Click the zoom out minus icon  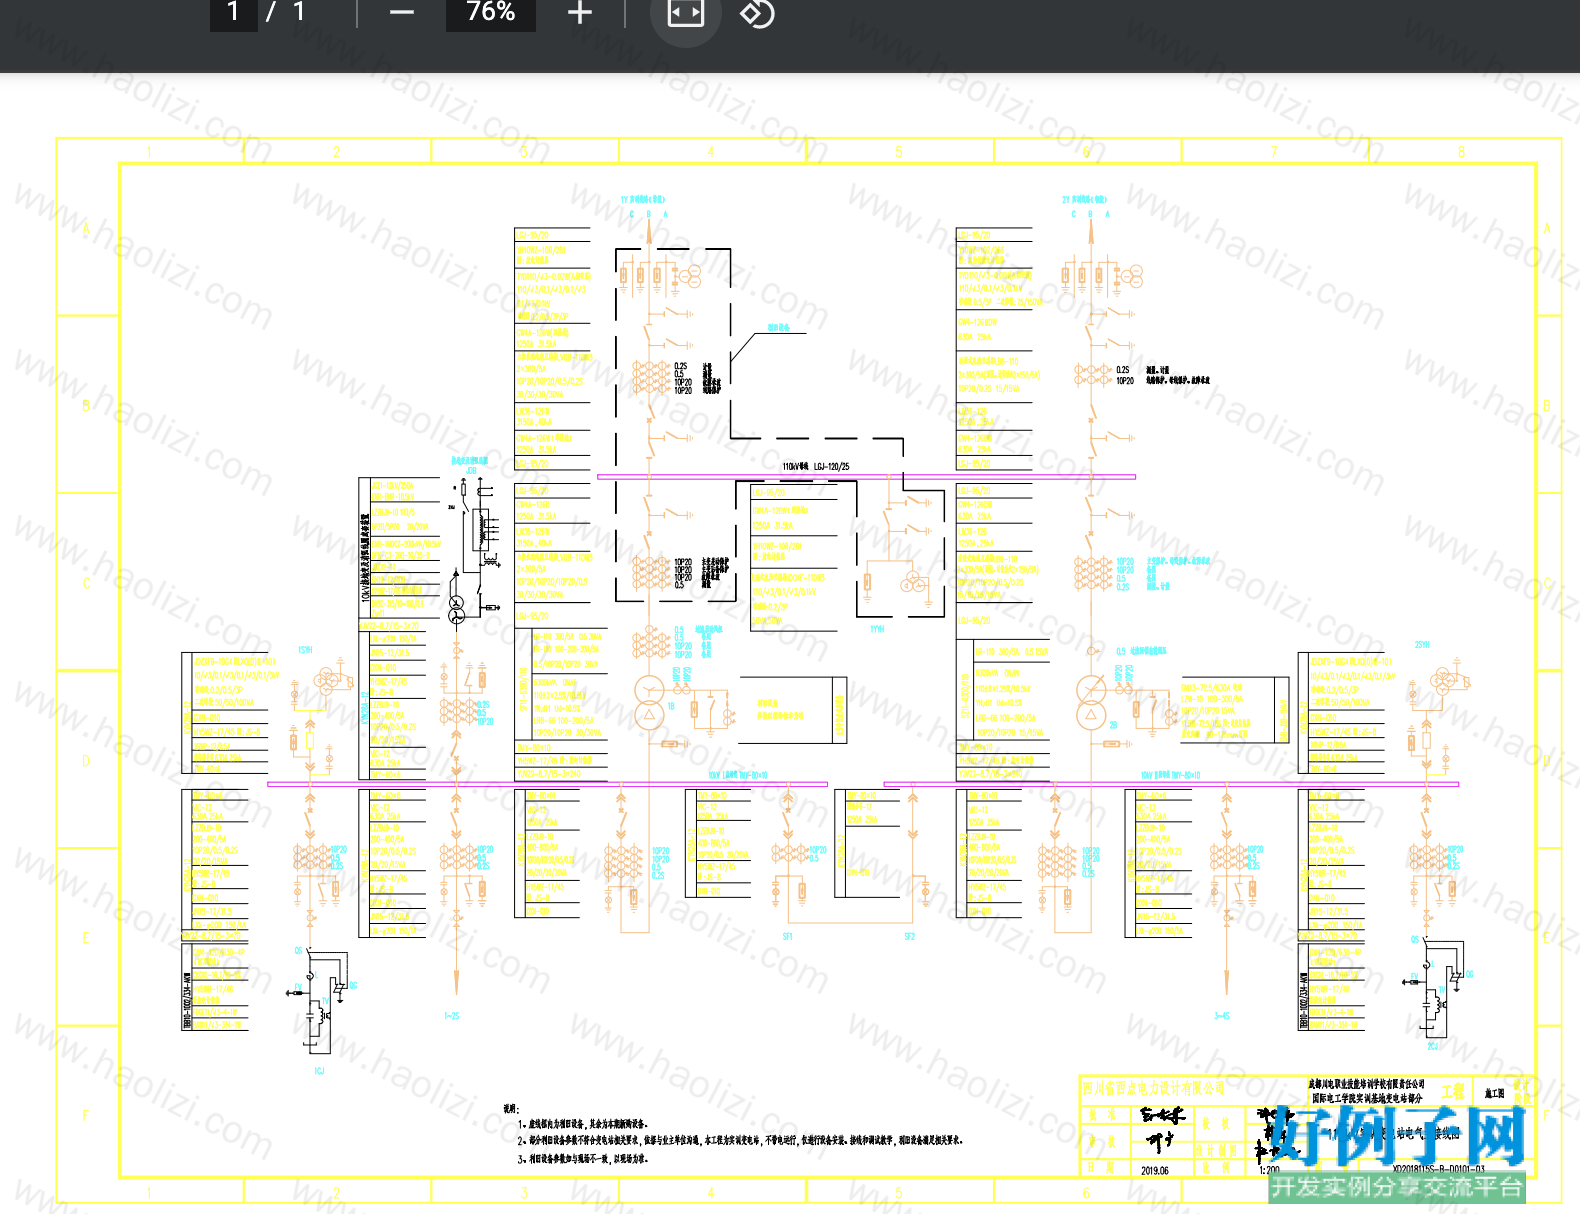point(402,12)
